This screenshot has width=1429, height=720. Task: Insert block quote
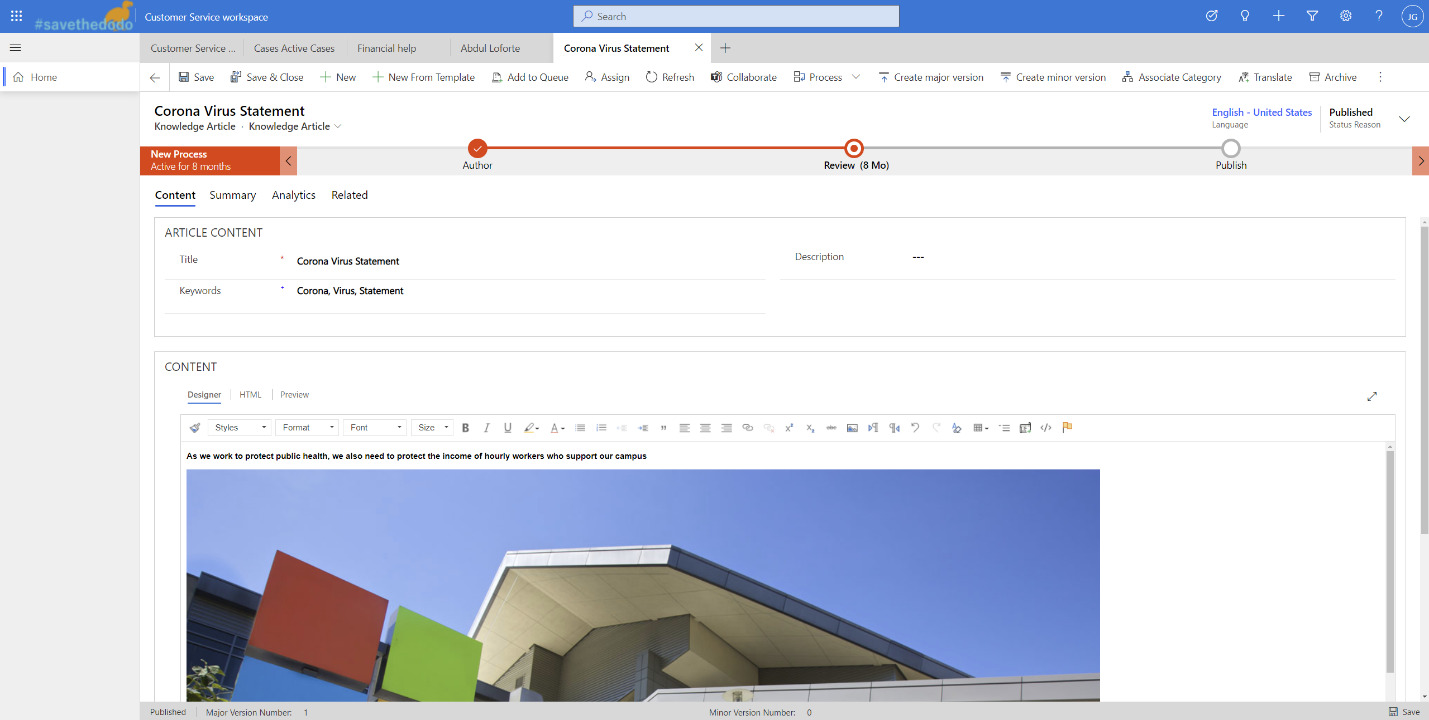point(664,427)
